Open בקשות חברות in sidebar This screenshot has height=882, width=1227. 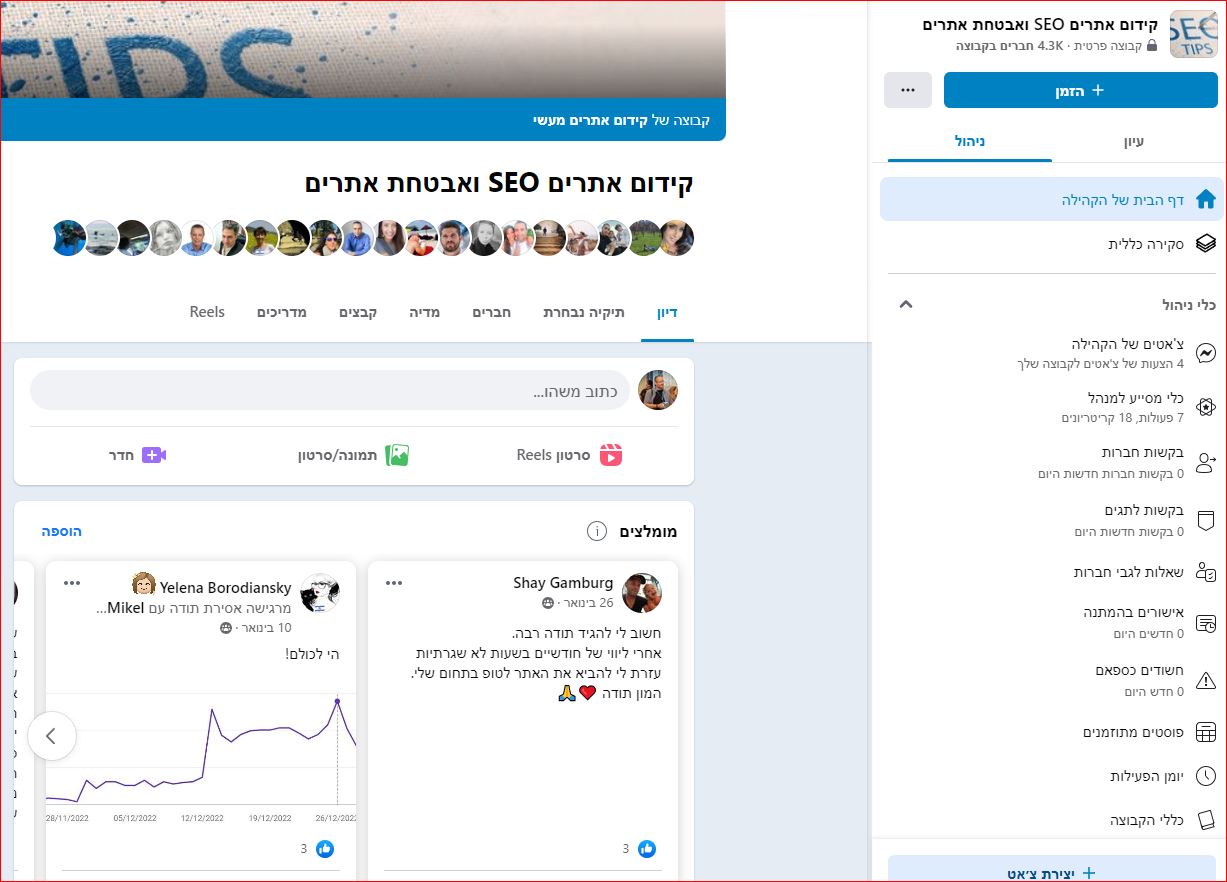tap(1051, 462)
